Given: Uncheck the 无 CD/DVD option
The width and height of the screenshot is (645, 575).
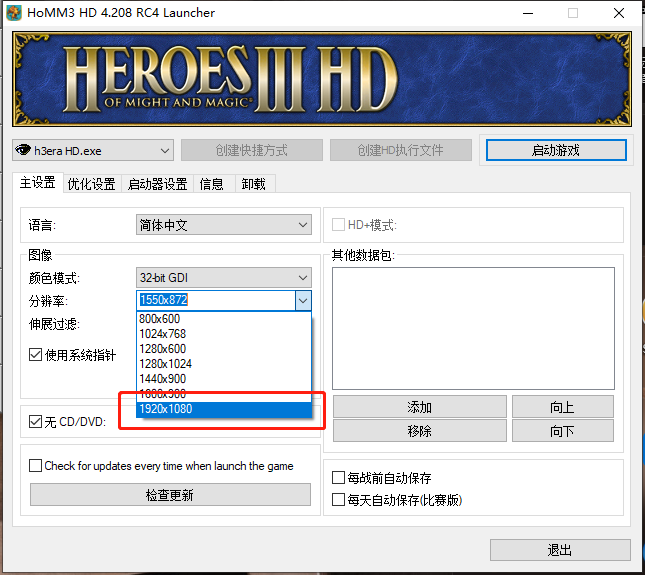Looking at the screenshot, I should coord(36,421).
